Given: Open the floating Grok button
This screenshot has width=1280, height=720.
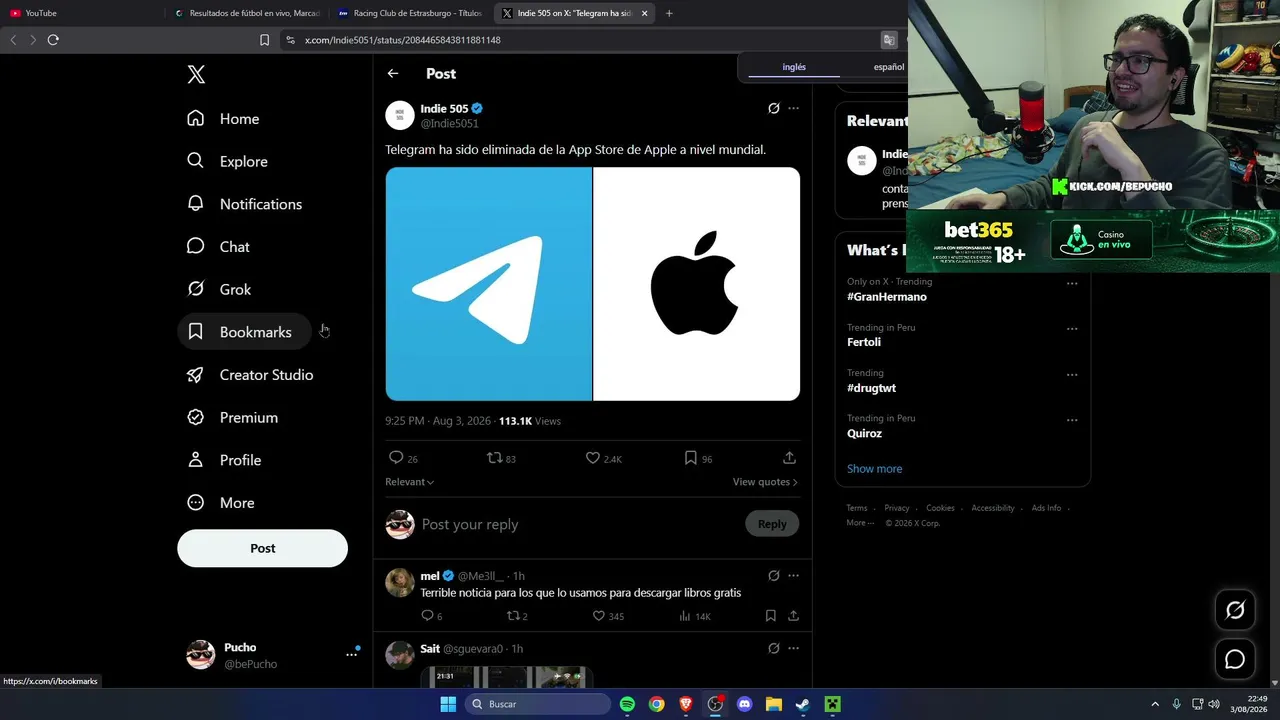Looking at the screenshot, I should coord(1235,610).
